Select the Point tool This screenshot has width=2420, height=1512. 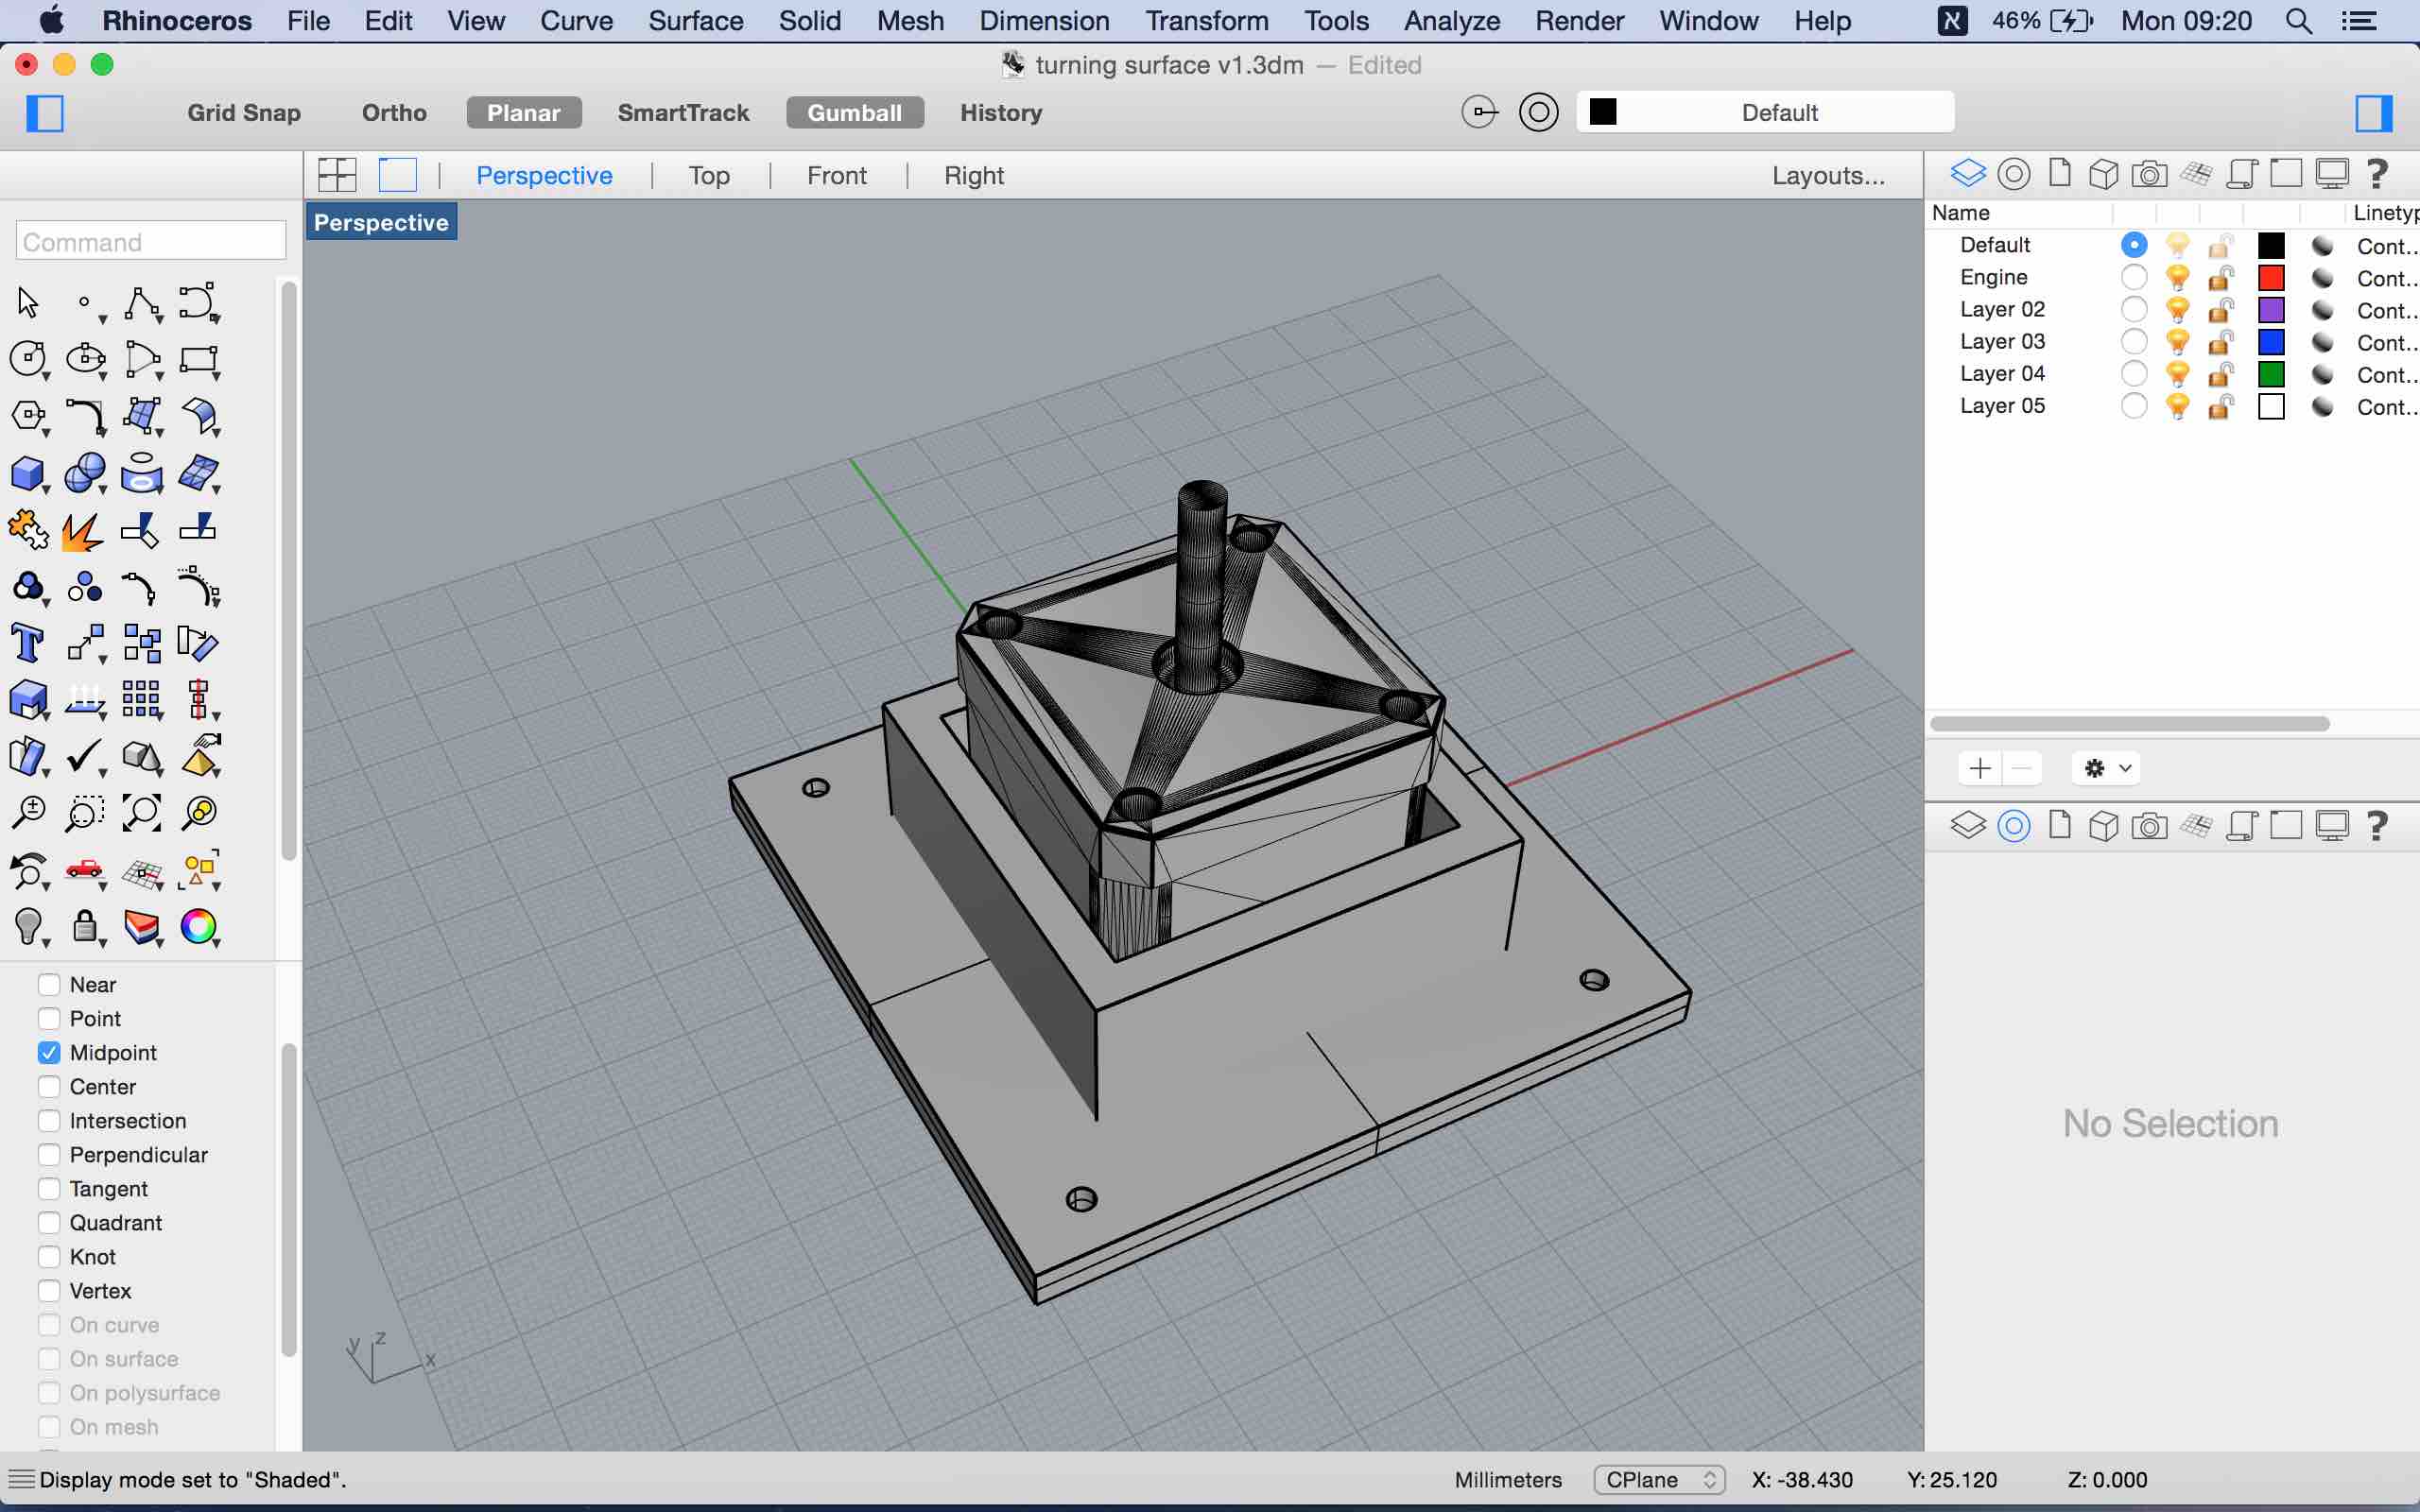coord(86,302)
